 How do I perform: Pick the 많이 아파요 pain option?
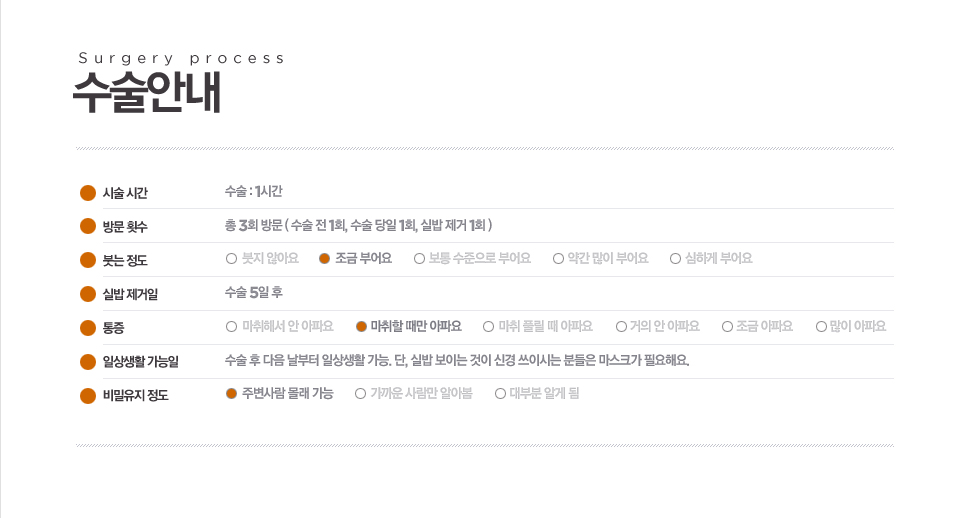pos(821,326)
